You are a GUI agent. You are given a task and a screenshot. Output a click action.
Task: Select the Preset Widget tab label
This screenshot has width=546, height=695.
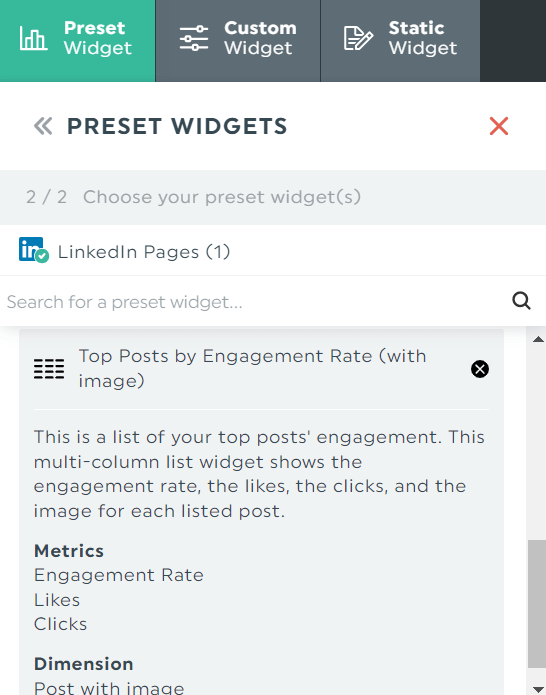click(x=98, y=38)
